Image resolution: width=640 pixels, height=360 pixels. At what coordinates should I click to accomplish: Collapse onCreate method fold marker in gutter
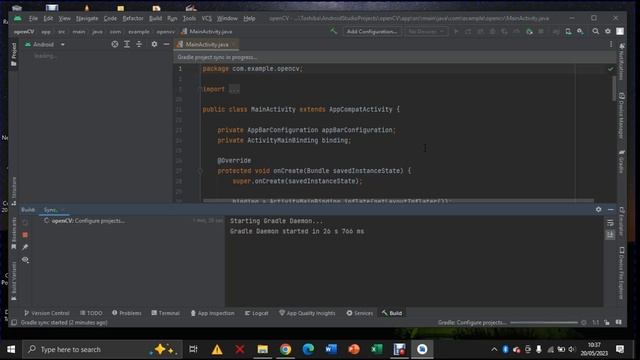pos(200,171)
